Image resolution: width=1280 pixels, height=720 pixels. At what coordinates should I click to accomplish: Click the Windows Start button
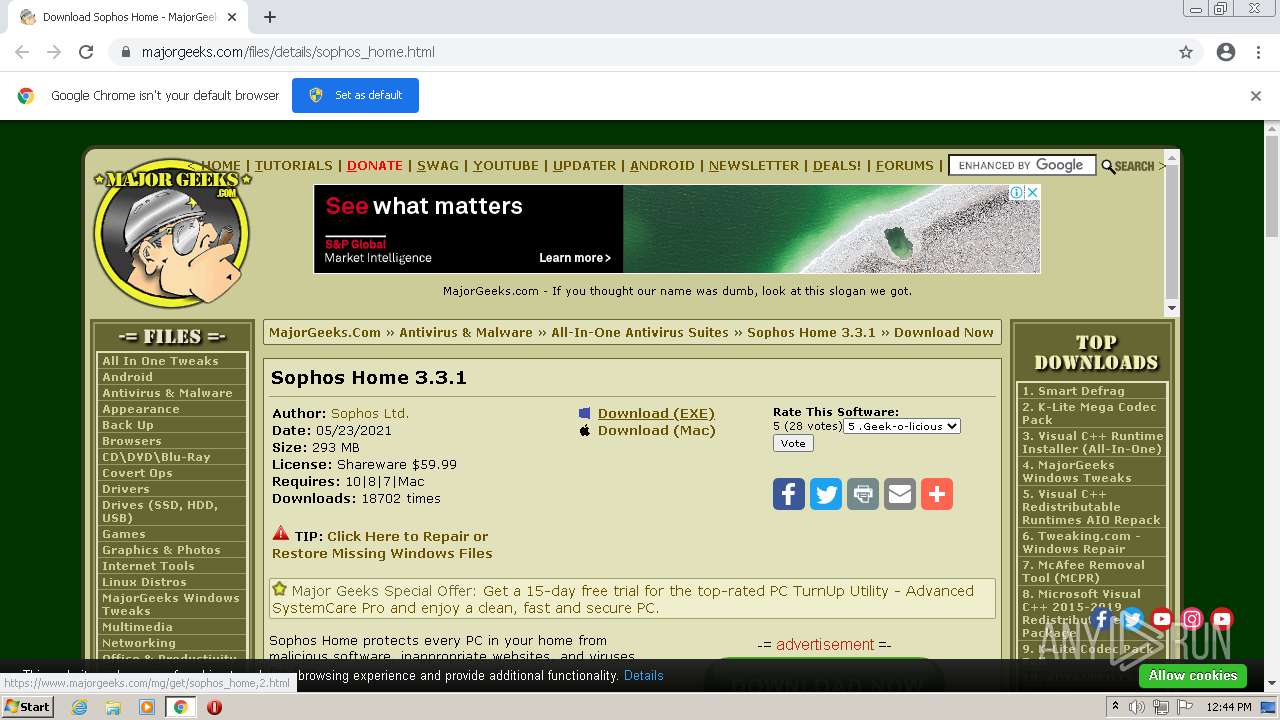tap(28, 707)
